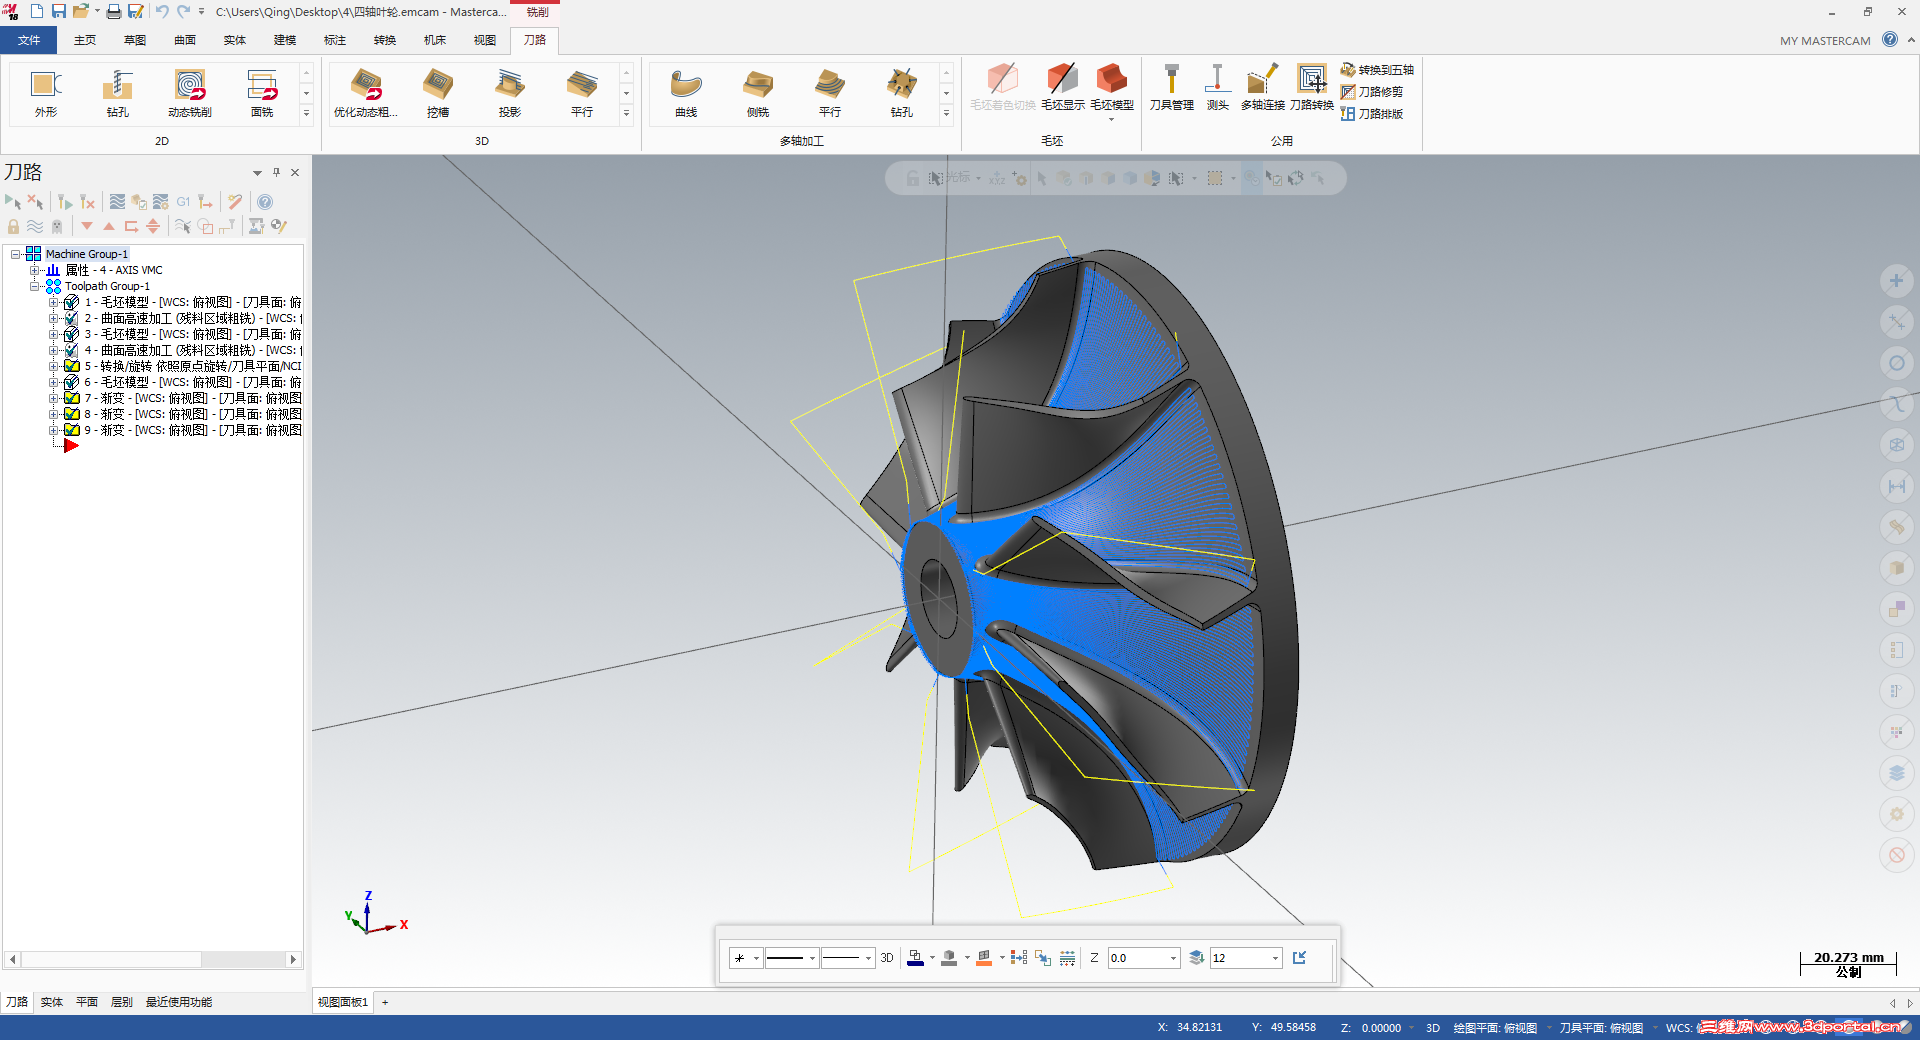Pick the 面铣 face mill toolpath
Image resolution: width=1920 pixels, height=1040 pixels.
(x=262, y=93)
